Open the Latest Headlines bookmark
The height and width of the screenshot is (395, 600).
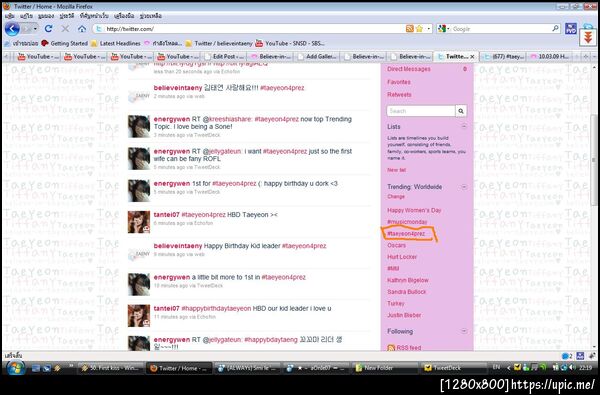tap(116, 43)
